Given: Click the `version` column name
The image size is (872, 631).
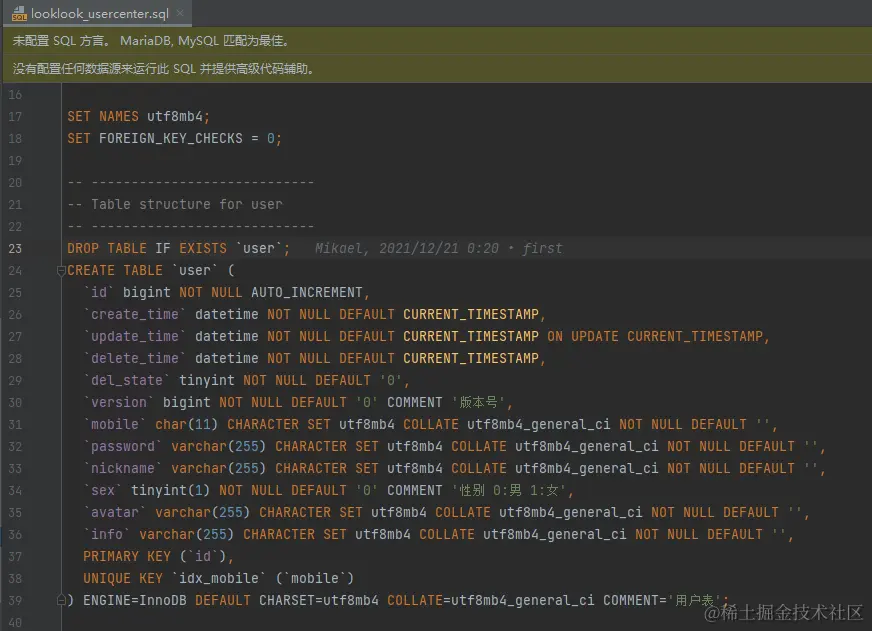Looking at the screenshot, I should click(x=118, y=403).
